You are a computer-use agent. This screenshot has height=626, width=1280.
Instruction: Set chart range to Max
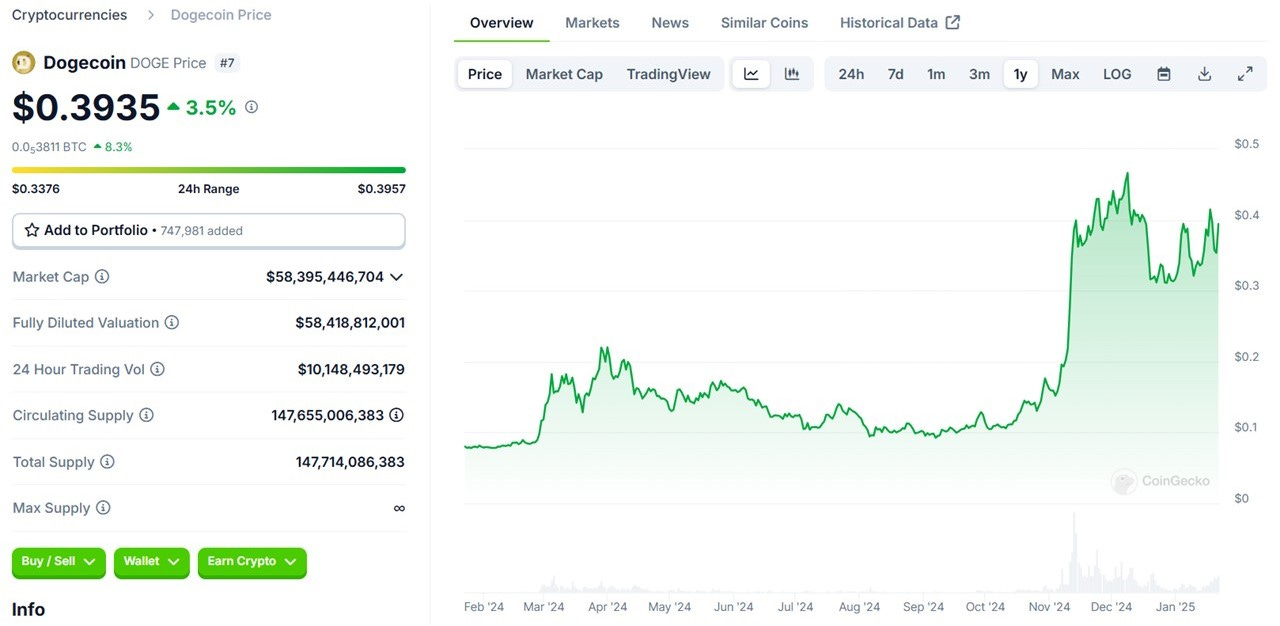pos(1065,74)
